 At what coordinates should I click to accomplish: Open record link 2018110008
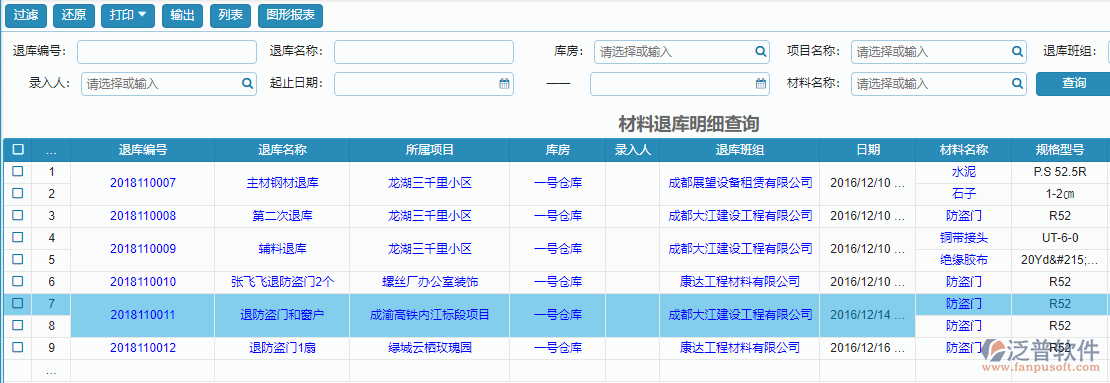(x=143, y=215)
